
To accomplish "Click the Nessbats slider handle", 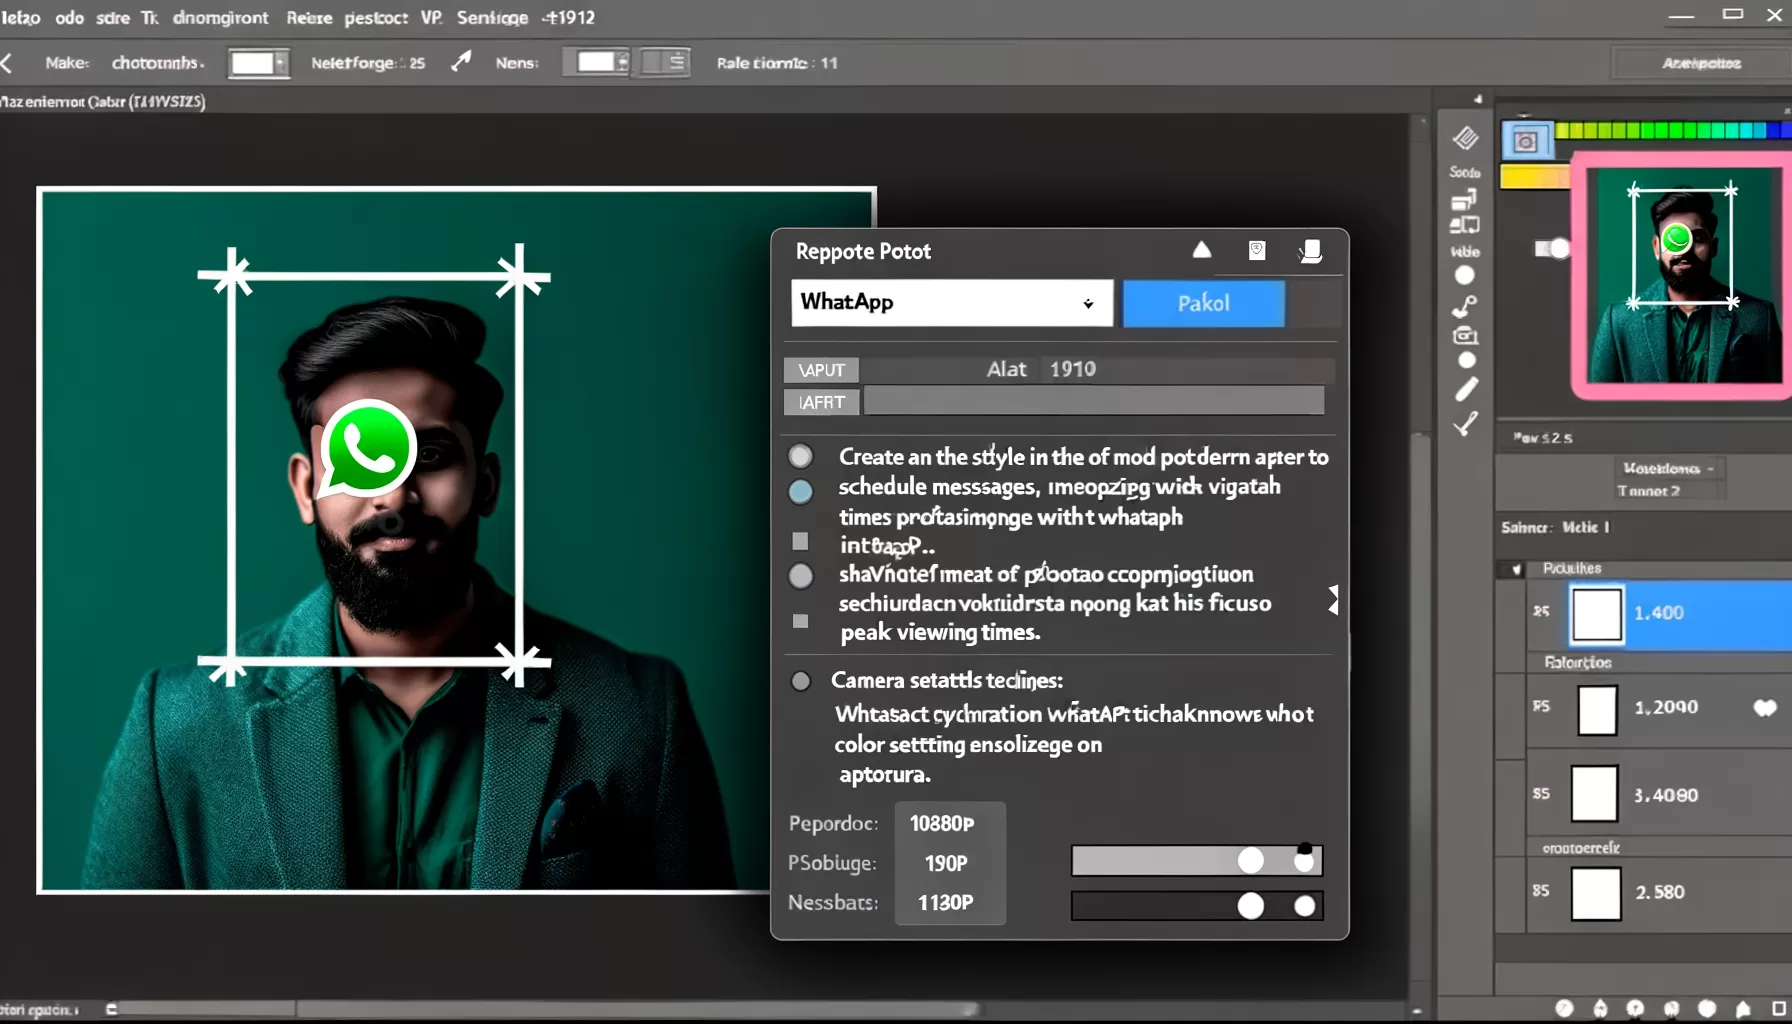I will [x=1251, y=906].
